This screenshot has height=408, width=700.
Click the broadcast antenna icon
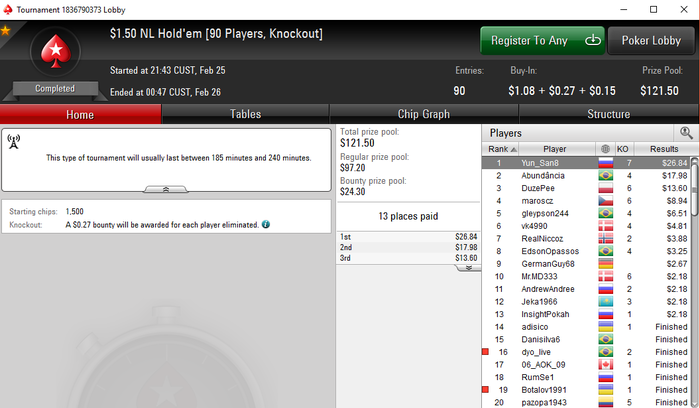click(14, 142)
